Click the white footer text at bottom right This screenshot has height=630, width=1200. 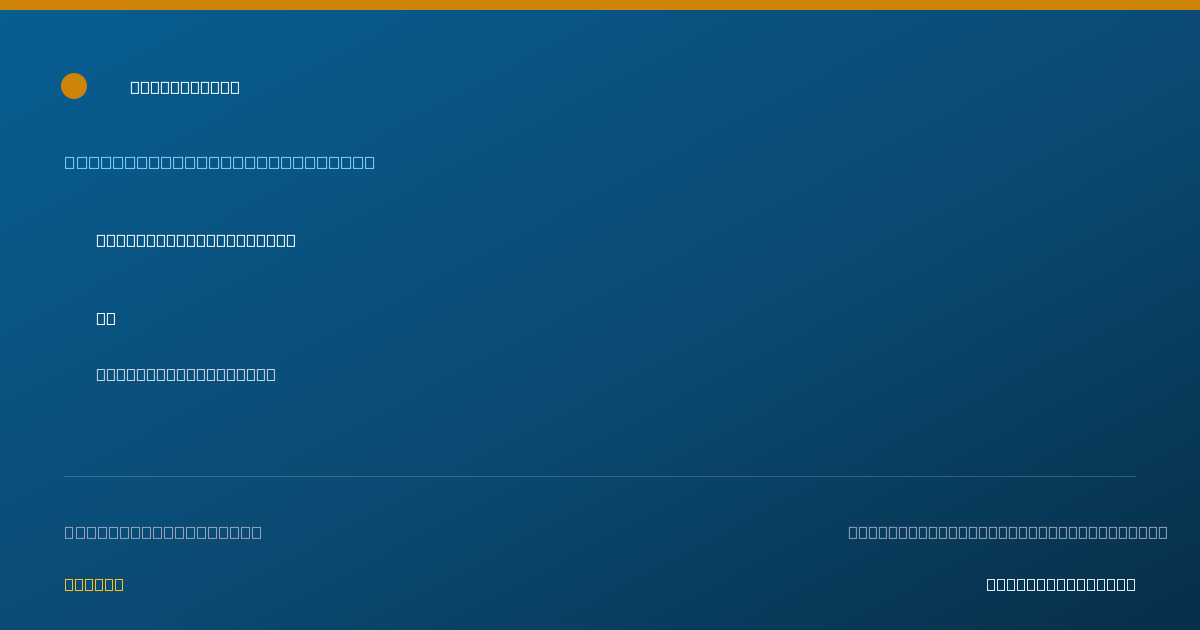tap(1061, 584)
